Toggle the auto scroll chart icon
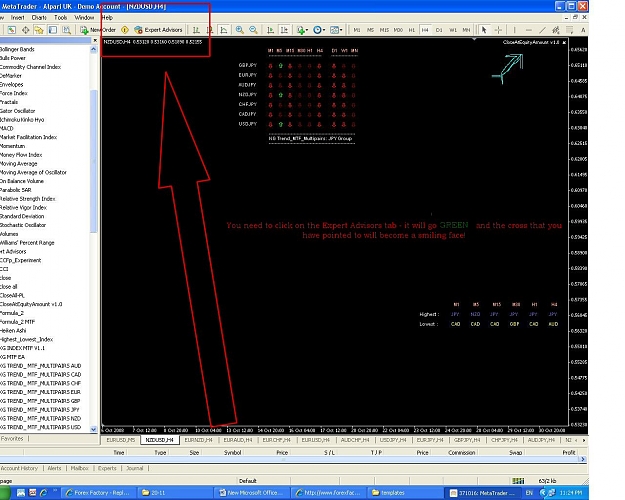The image size is (625, 500). click(270, 30)
